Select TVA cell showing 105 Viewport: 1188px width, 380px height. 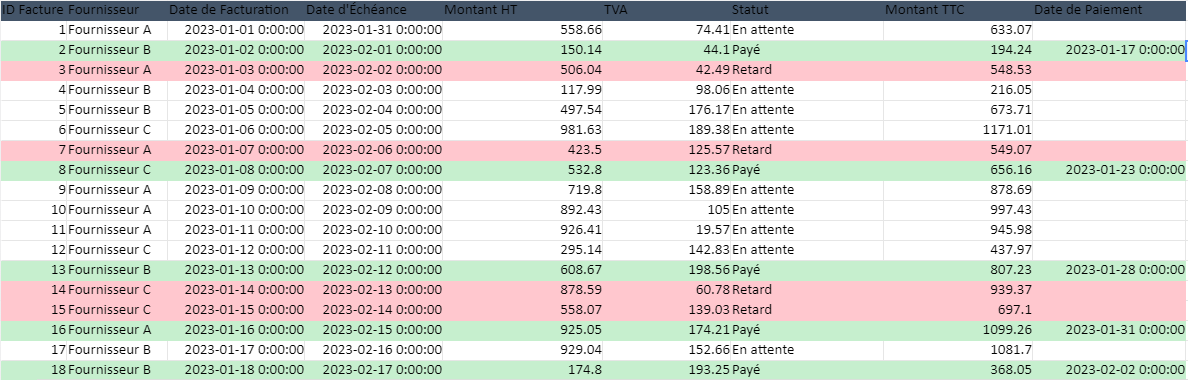coord(667,210)
